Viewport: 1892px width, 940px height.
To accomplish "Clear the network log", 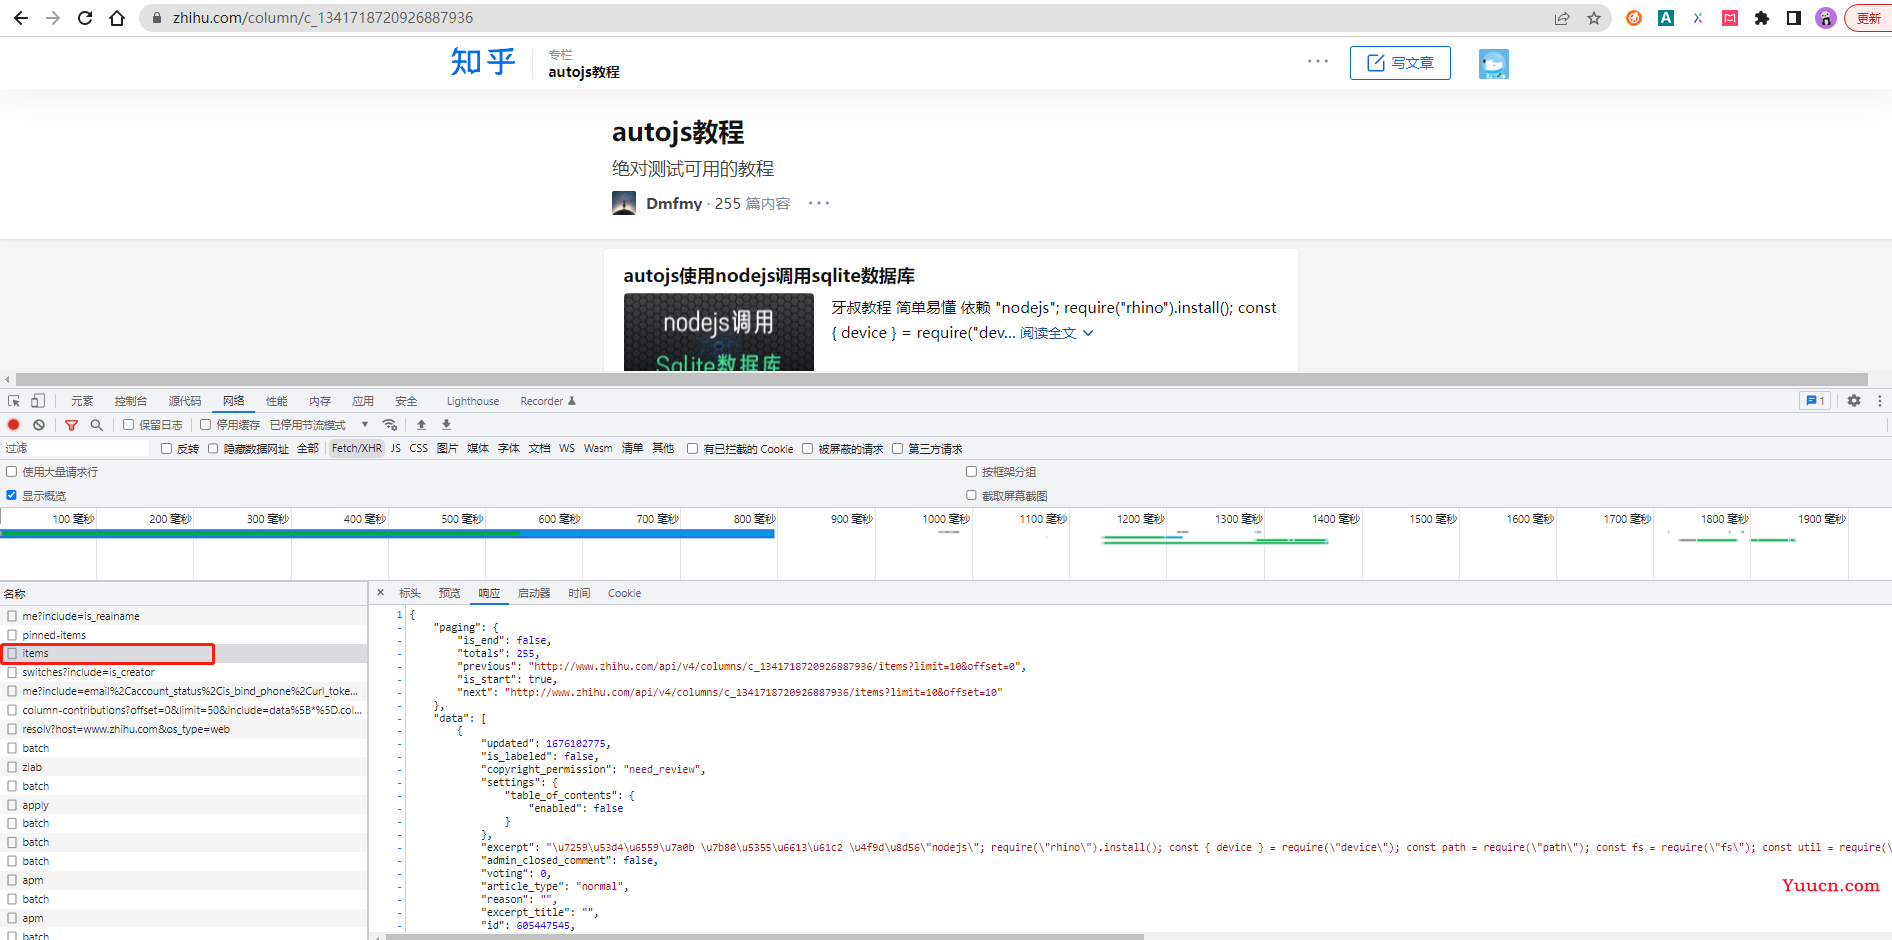I will point(39,425).
